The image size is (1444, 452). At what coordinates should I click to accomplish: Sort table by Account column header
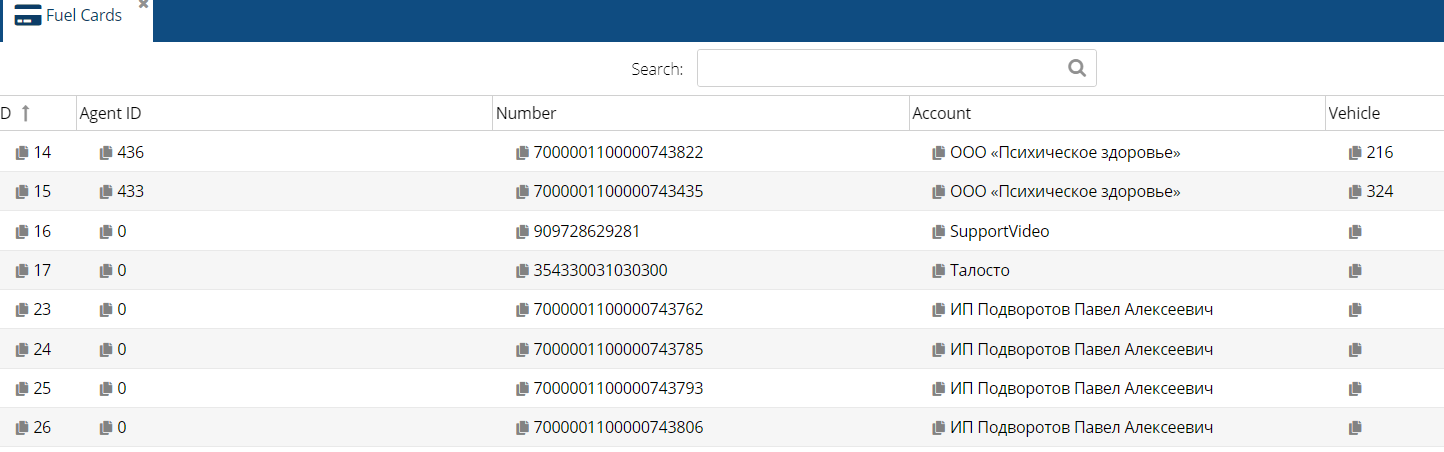click(x=942, y=114)
